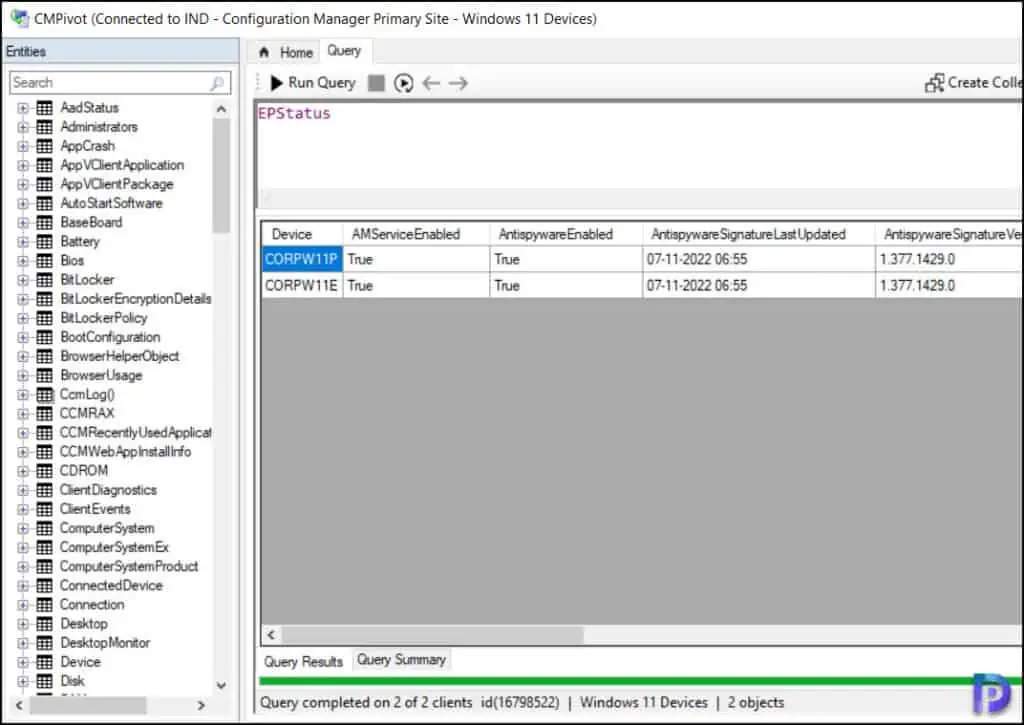Expand the BrowserHelperObject entity node

(x=23, y=357)
